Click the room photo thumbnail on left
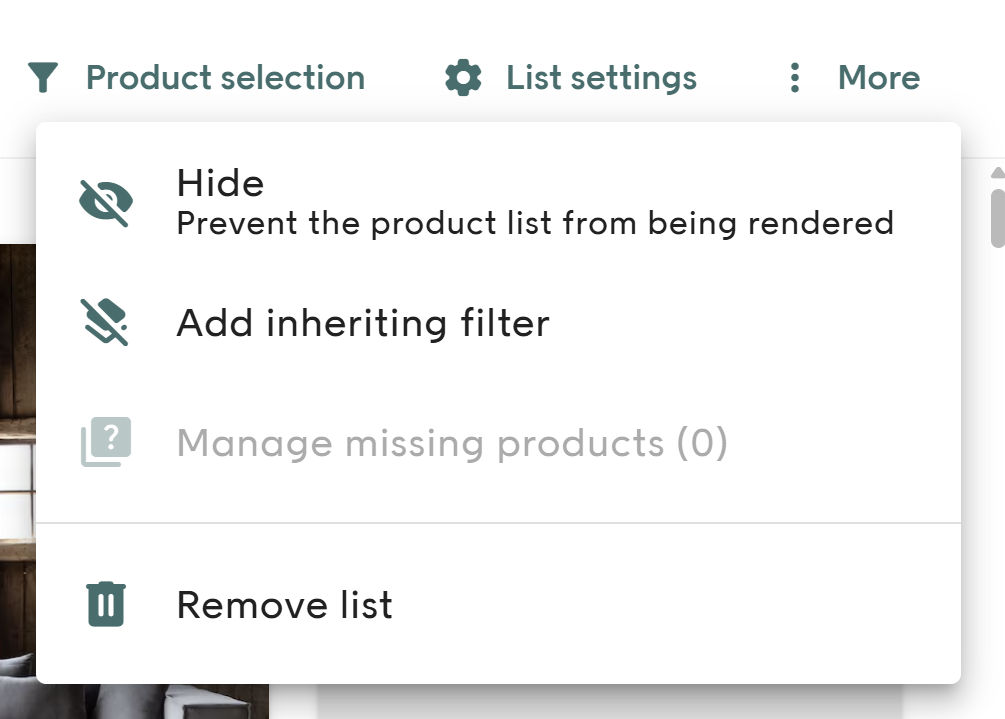The width and height of the screenshot is (1005, 719). click(17, 450)
